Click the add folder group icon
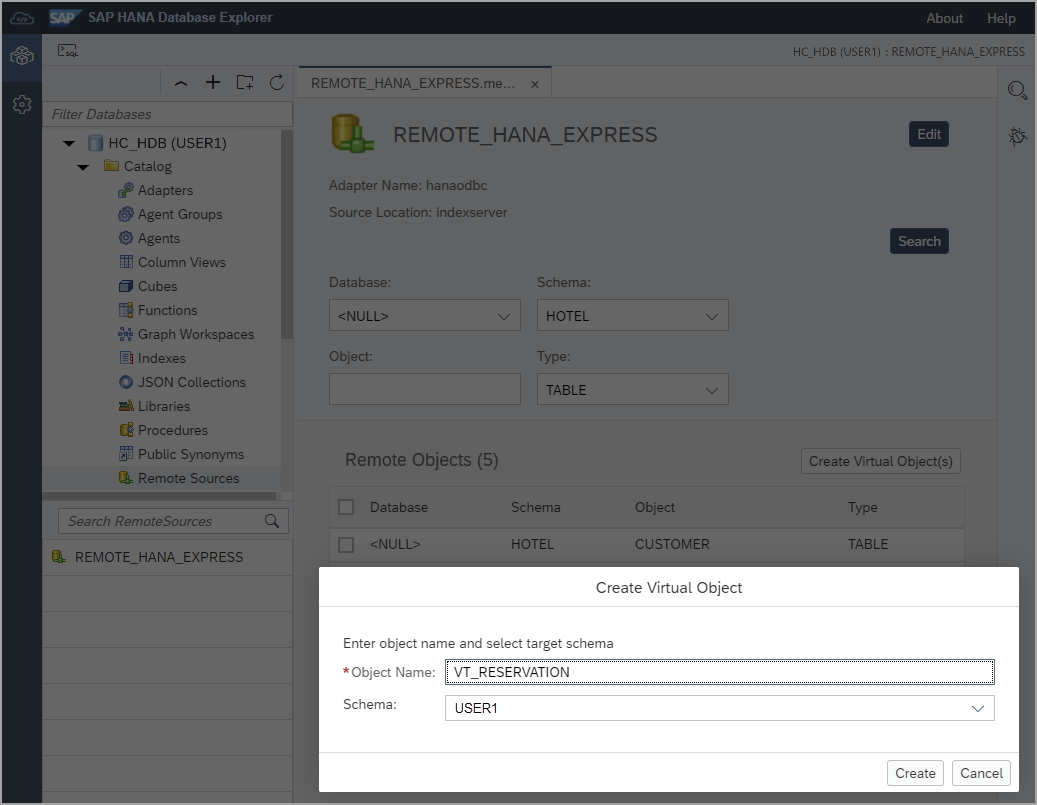The width and height of the screenshot is (1037, 805). 245,82
